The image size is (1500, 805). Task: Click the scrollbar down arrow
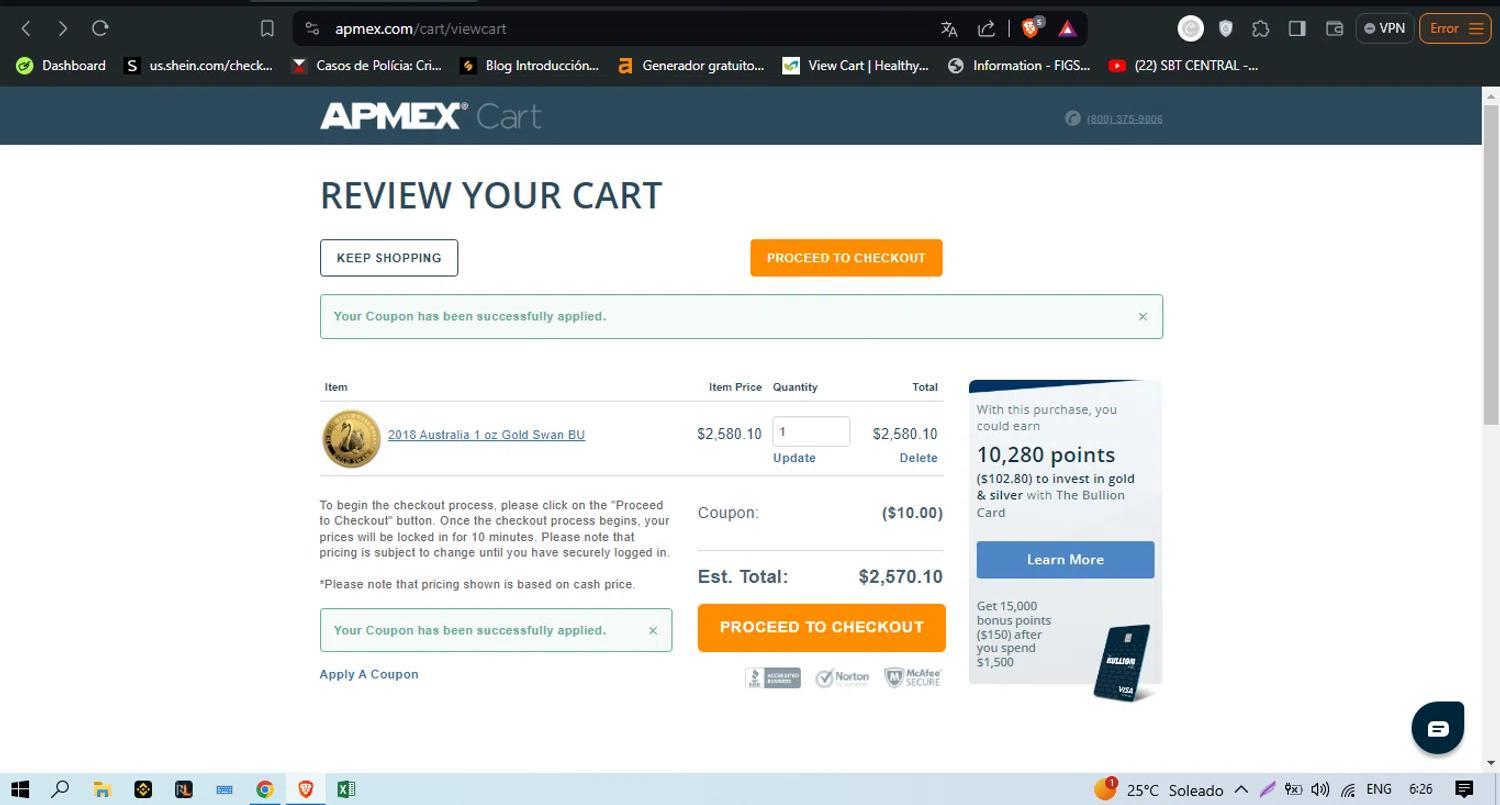click(x=1491, y=763)
